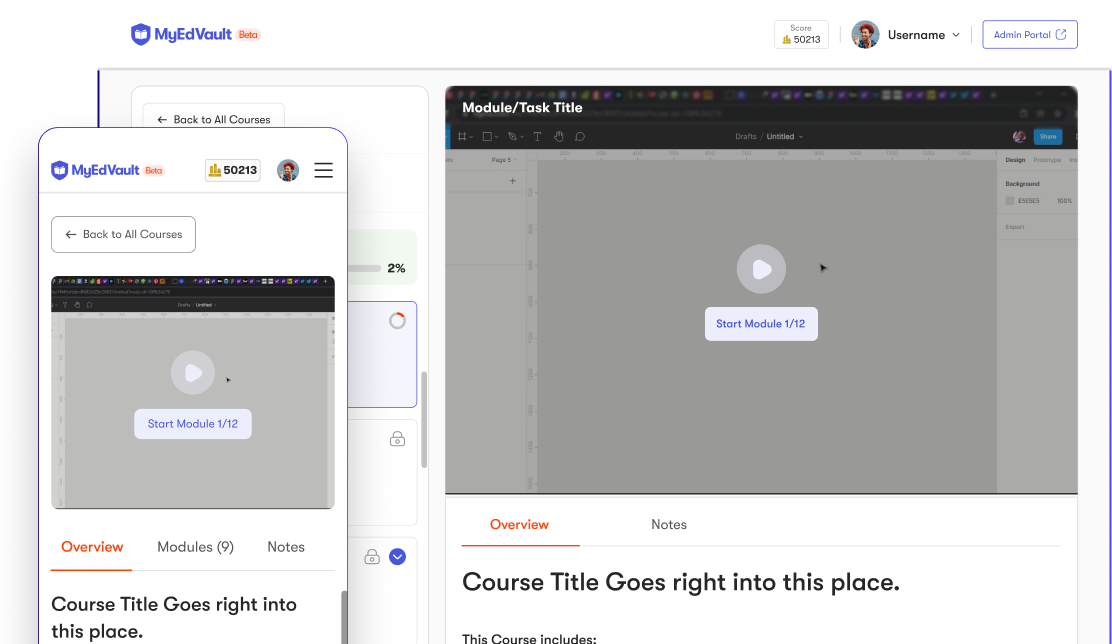This screenshot has width=1112, height=644.
Task: Click the blue Share button in video
Action: (1048, 136)
